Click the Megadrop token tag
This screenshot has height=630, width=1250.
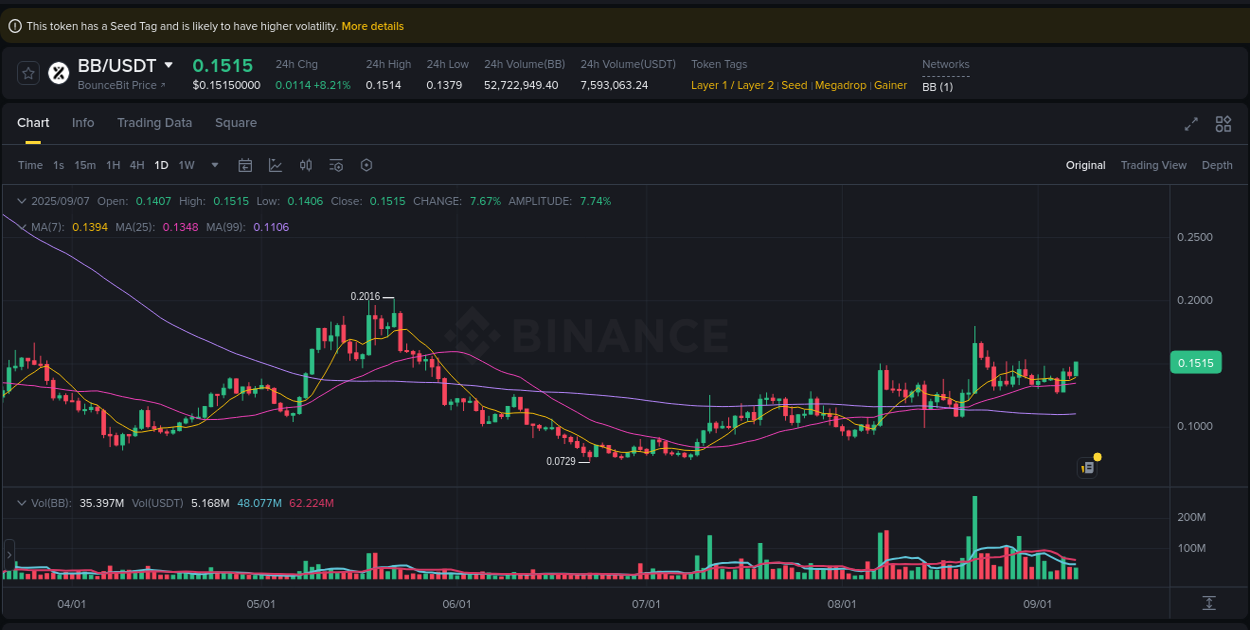point(840,85)
